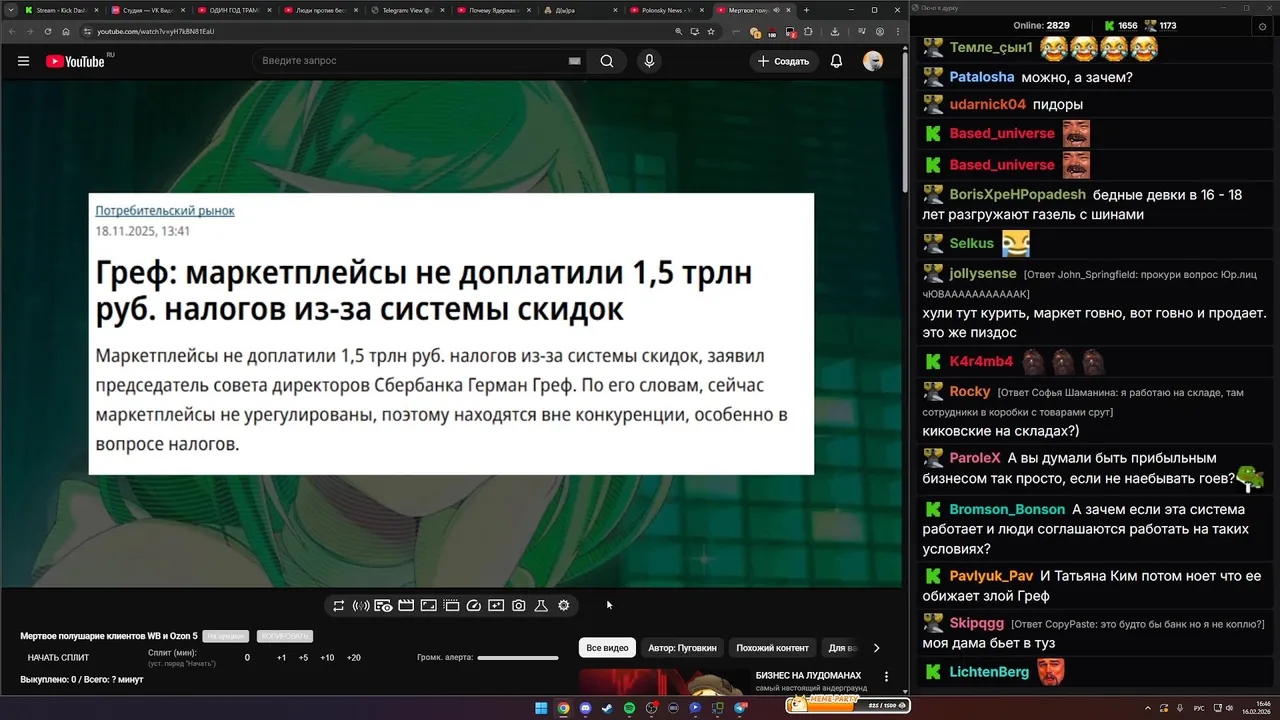Add +5 split minutes
1280x720 pixels.
303,658
